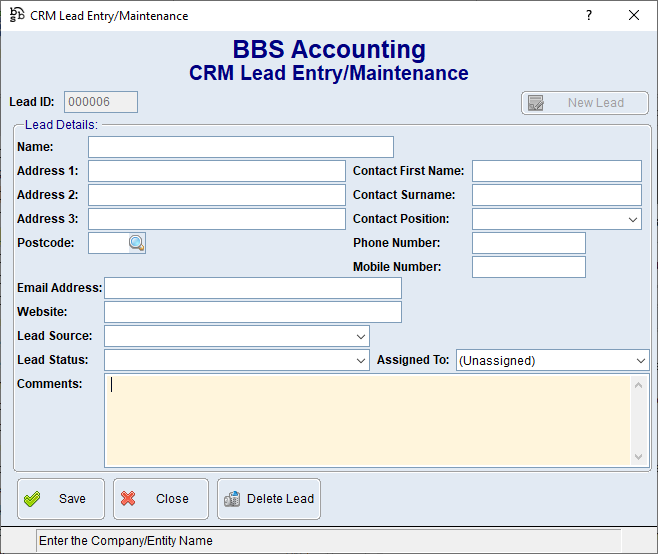Click the 'CRM Lead Entry/Maintenance' subheading

point(329,73)
